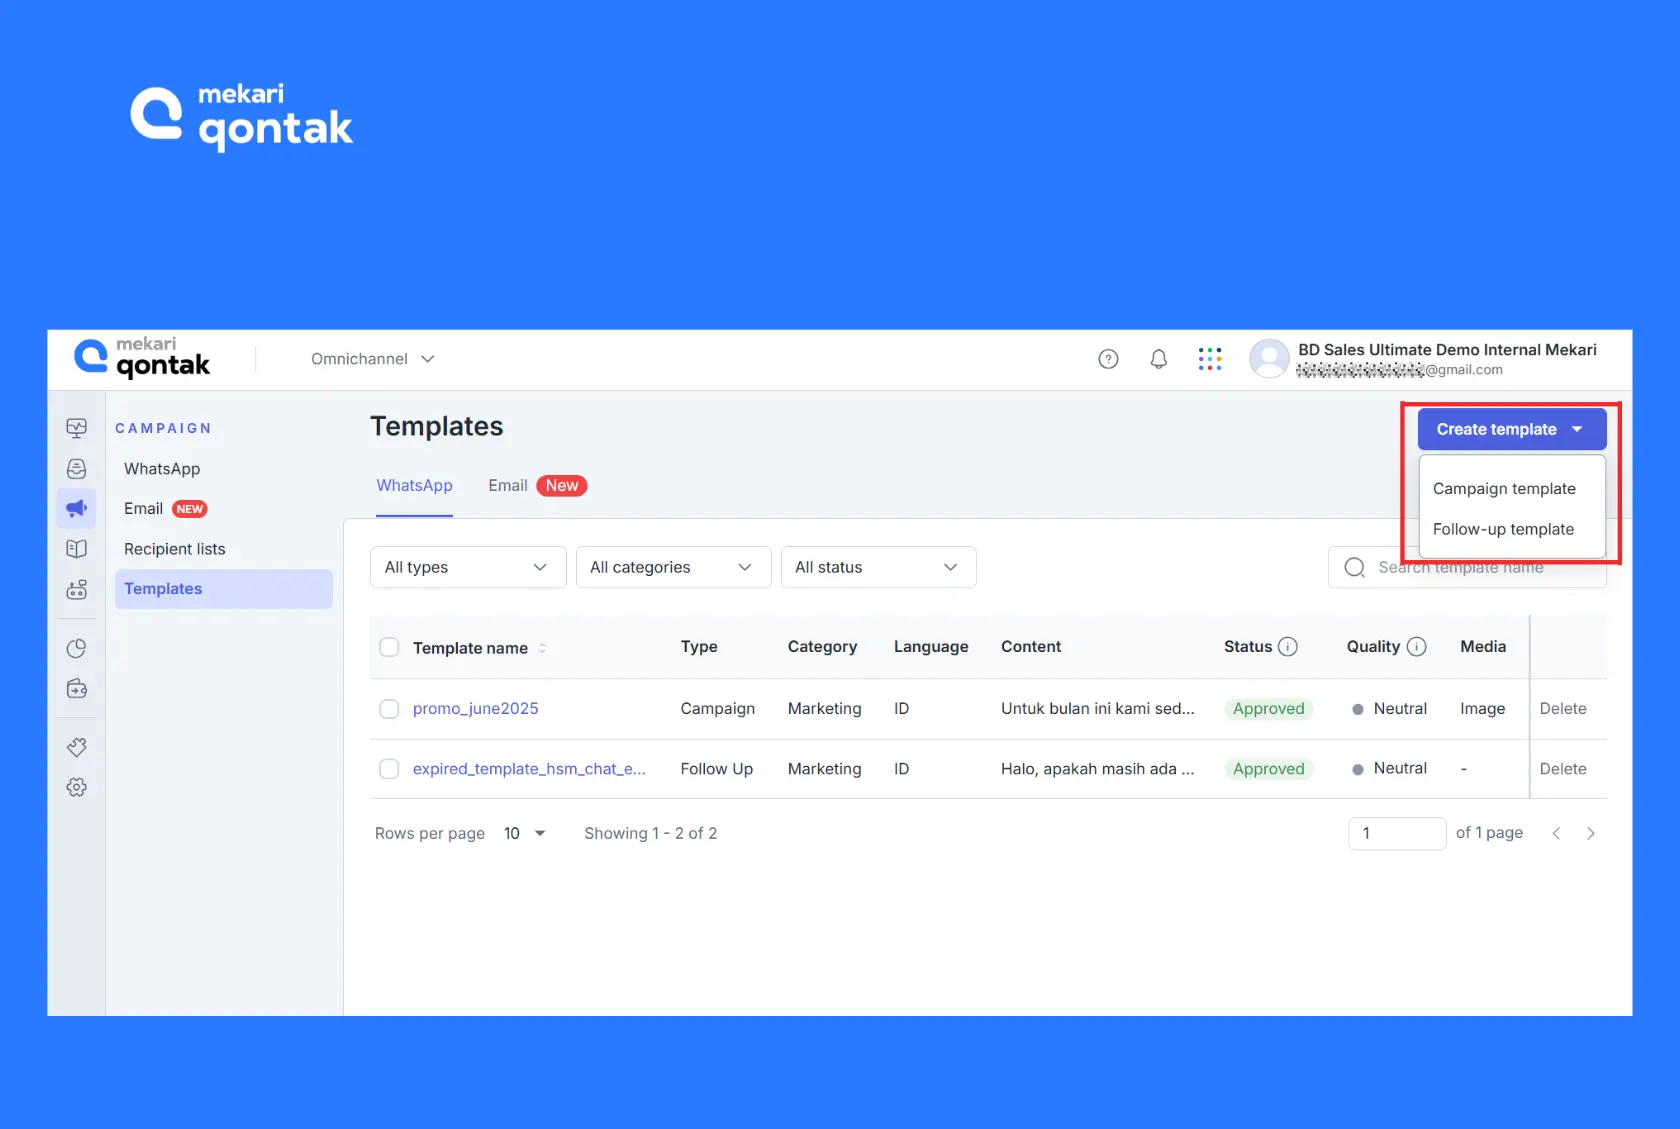The width and height of the screenshot is (1680, 1129).
Task: Open the help question mark icon
Action: click(1108, 359)
